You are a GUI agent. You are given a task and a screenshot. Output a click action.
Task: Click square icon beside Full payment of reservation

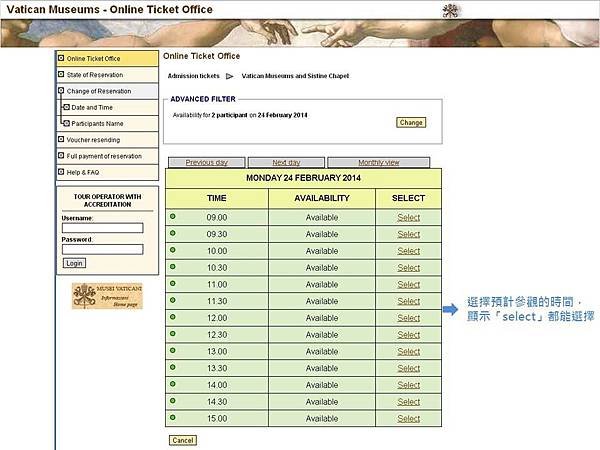click(x=61, y=155)
